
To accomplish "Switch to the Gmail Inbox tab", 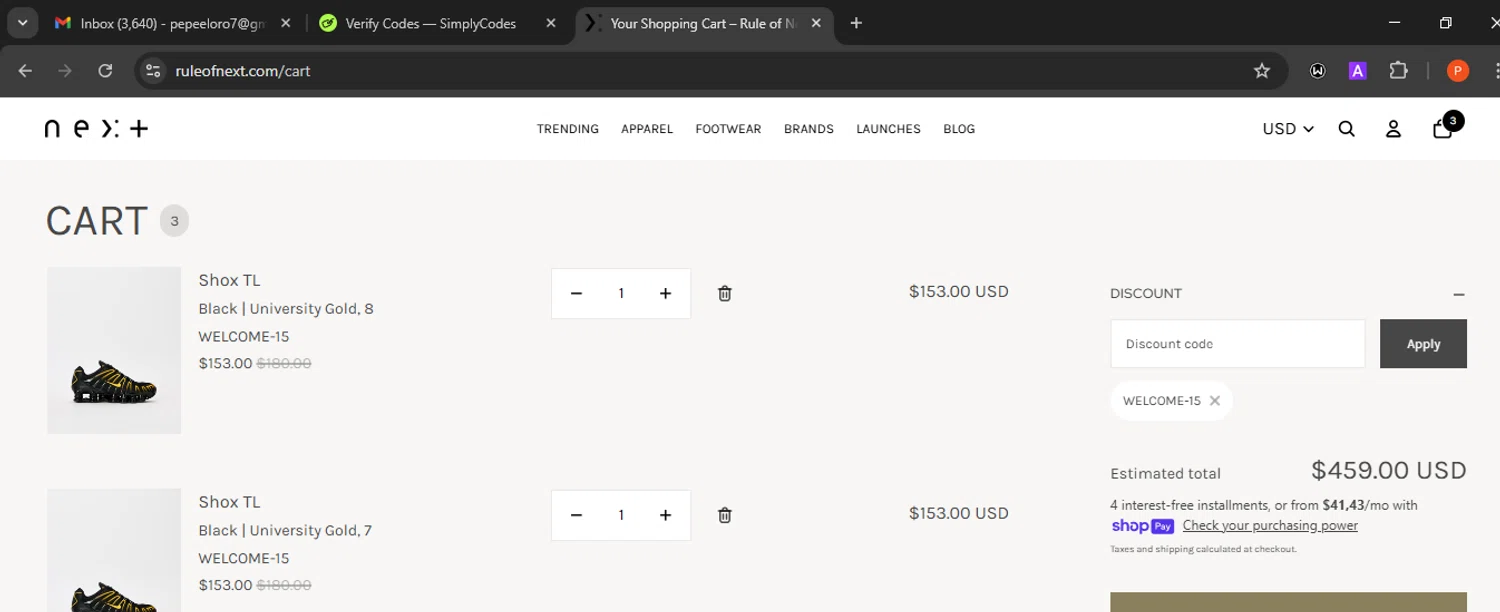I will coord(172,23).
